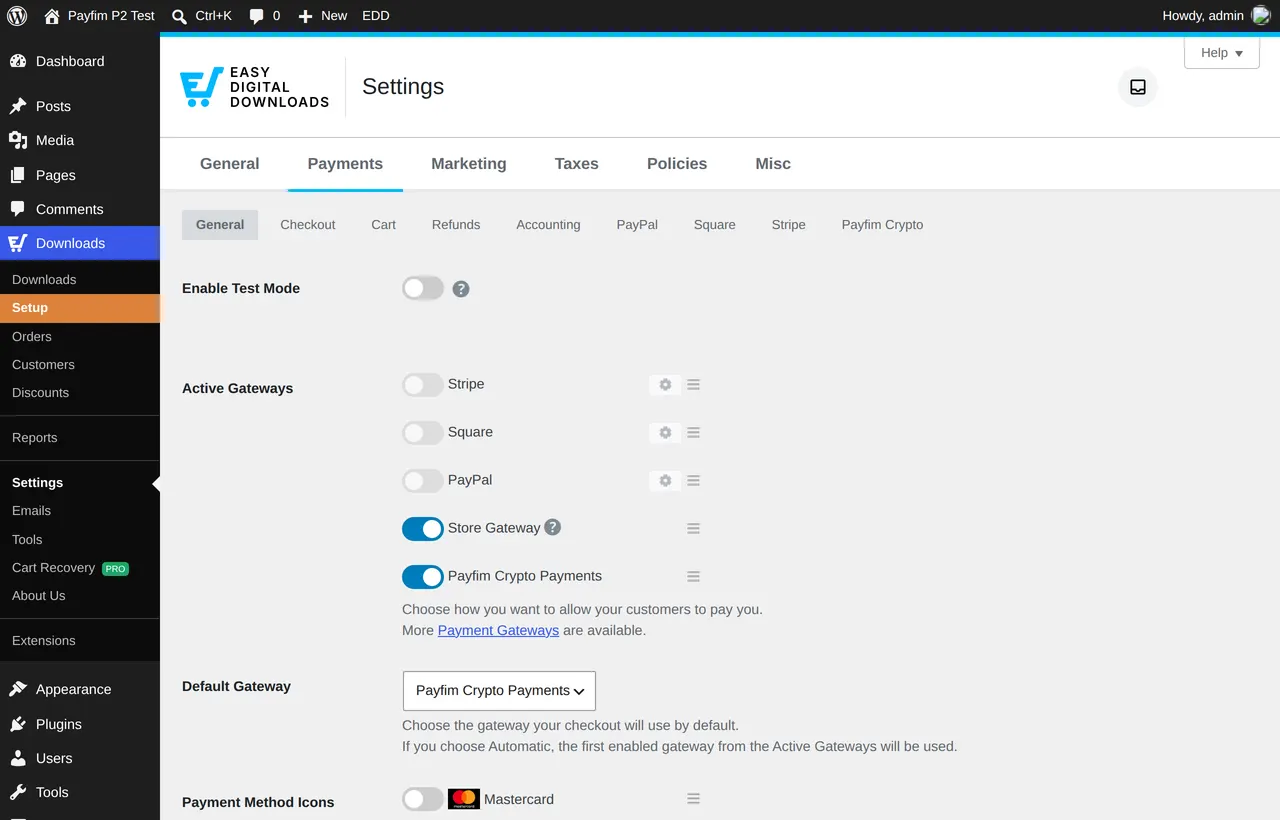The image size is (1280, 820).
Task: Enable the Square gateway toggle
Action: tap(423, 433)
